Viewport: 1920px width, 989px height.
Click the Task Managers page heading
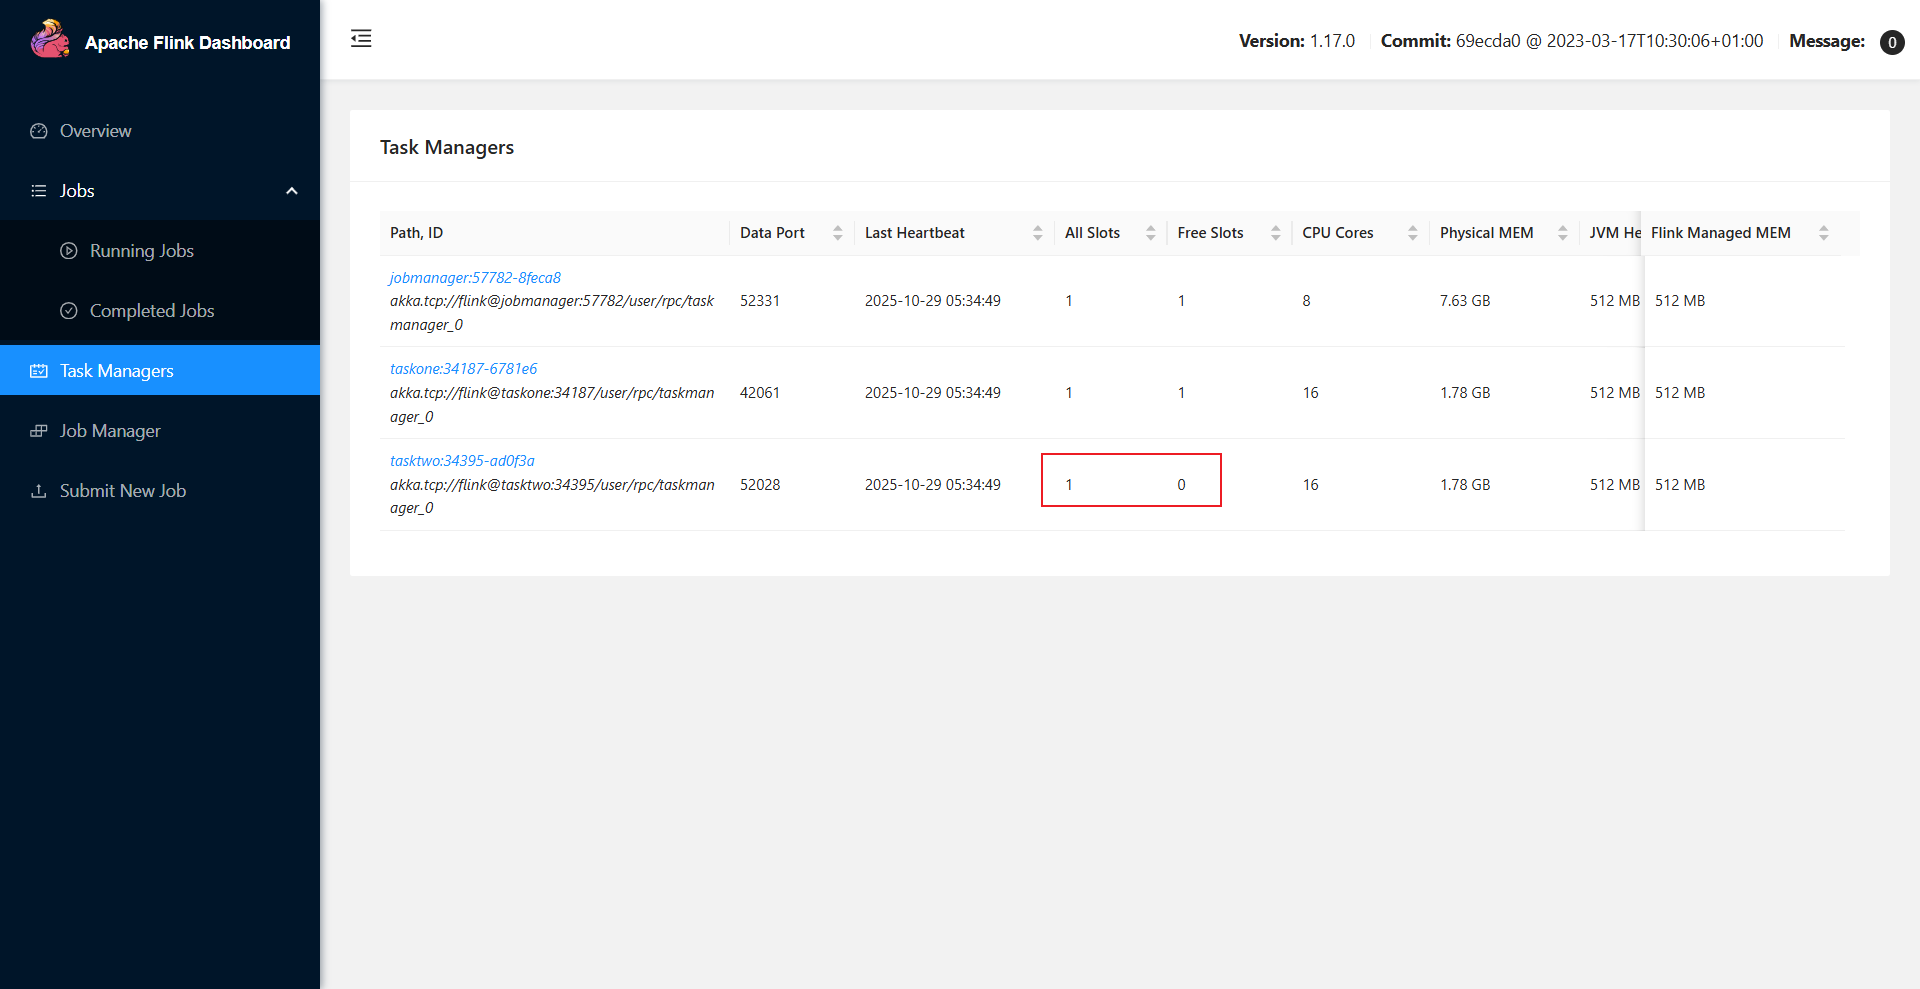click(x=447, y=147)
